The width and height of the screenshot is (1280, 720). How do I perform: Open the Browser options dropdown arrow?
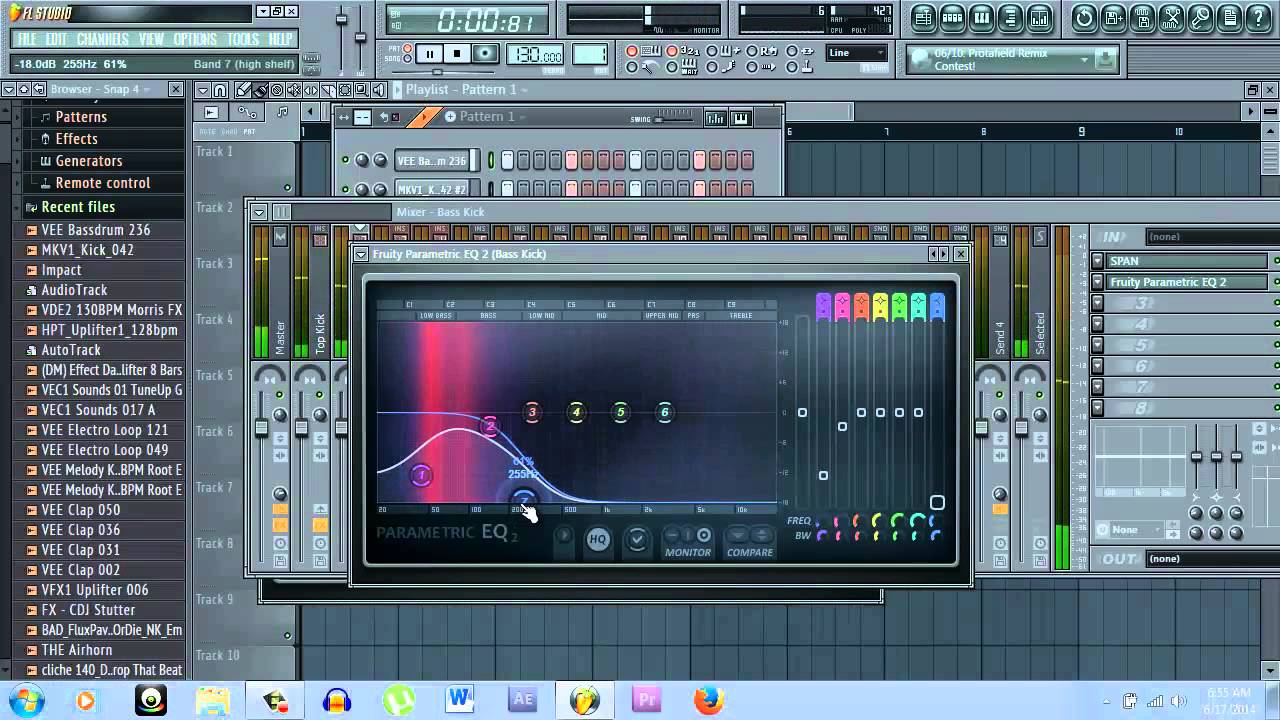tap(9, 89)
